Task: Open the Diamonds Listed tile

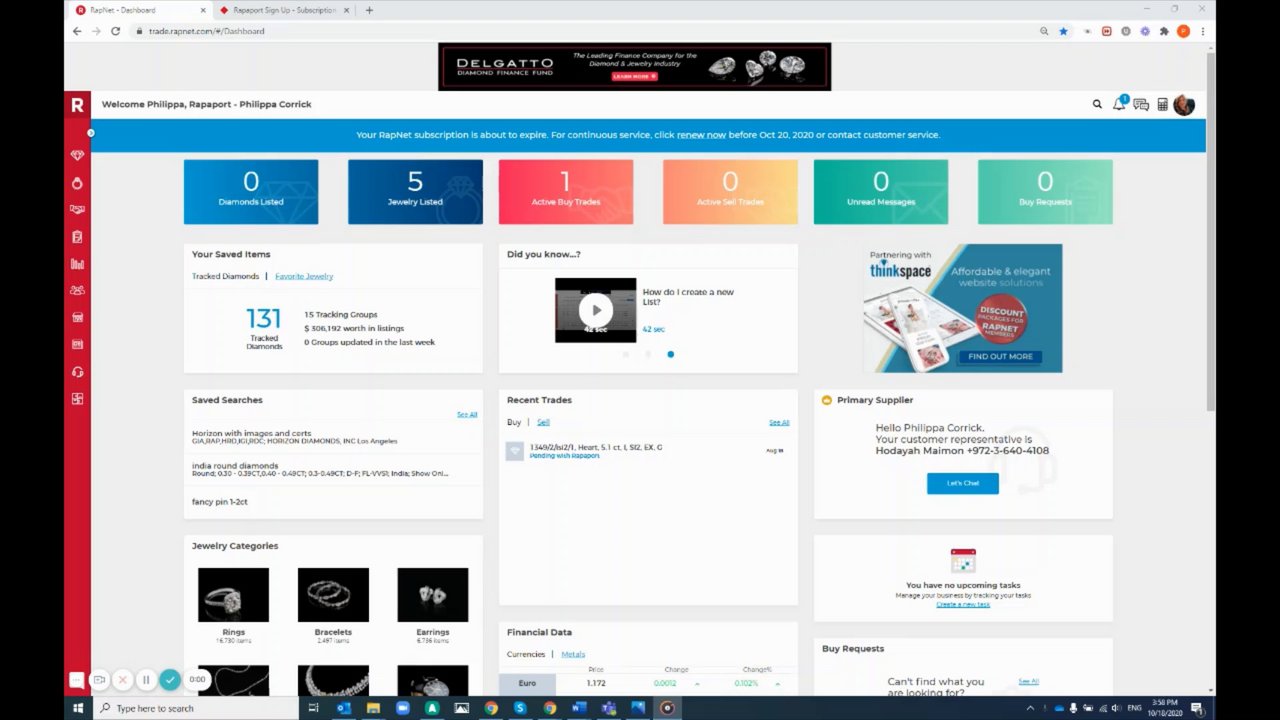Action: coord(251,192)
